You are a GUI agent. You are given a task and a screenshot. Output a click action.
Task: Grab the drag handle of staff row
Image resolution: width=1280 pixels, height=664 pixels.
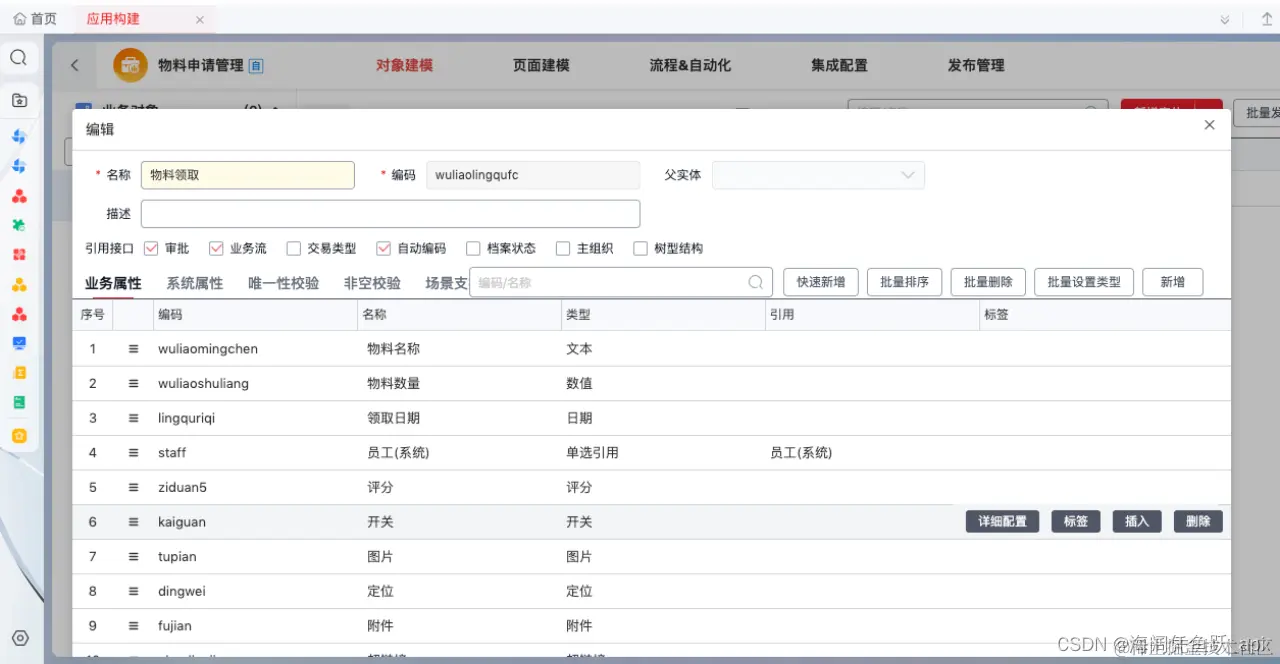tap(133, 452)
